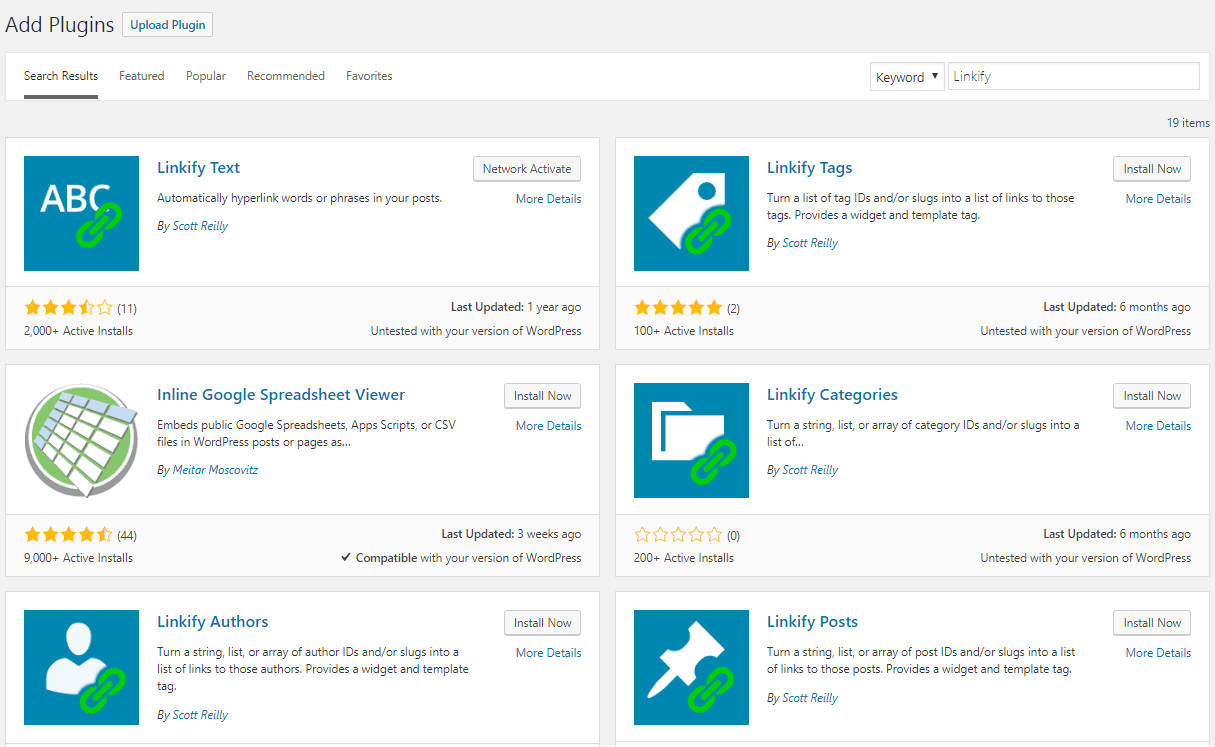Click the Linkify Tags plugin icon
Viewport: 1215px width, 747px height.
(691, 213)
